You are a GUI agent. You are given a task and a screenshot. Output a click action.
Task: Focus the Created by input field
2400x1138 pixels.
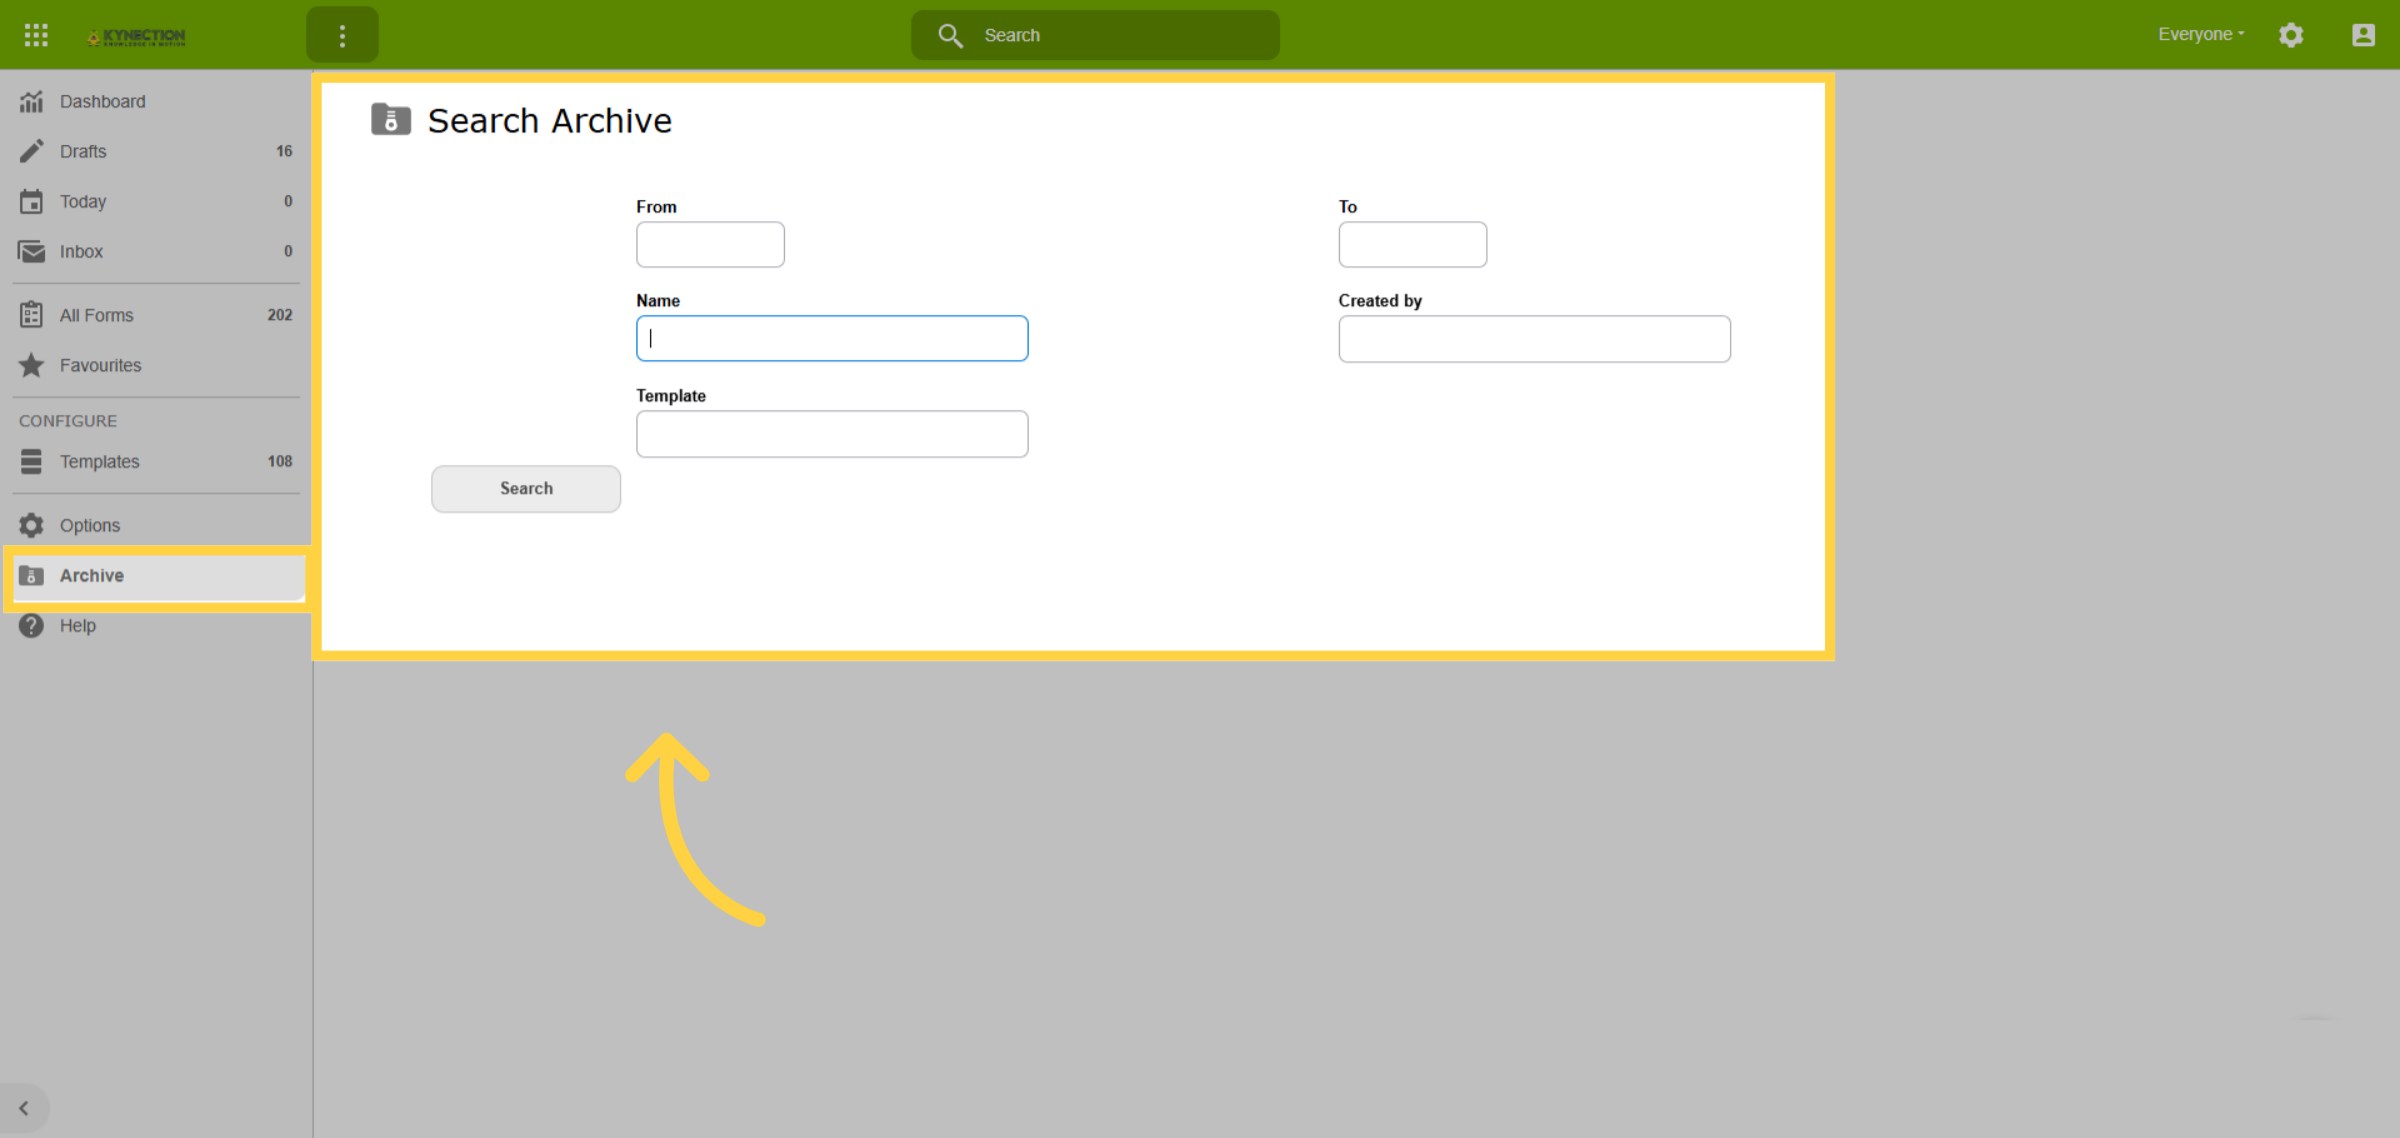pos(1534,339)
